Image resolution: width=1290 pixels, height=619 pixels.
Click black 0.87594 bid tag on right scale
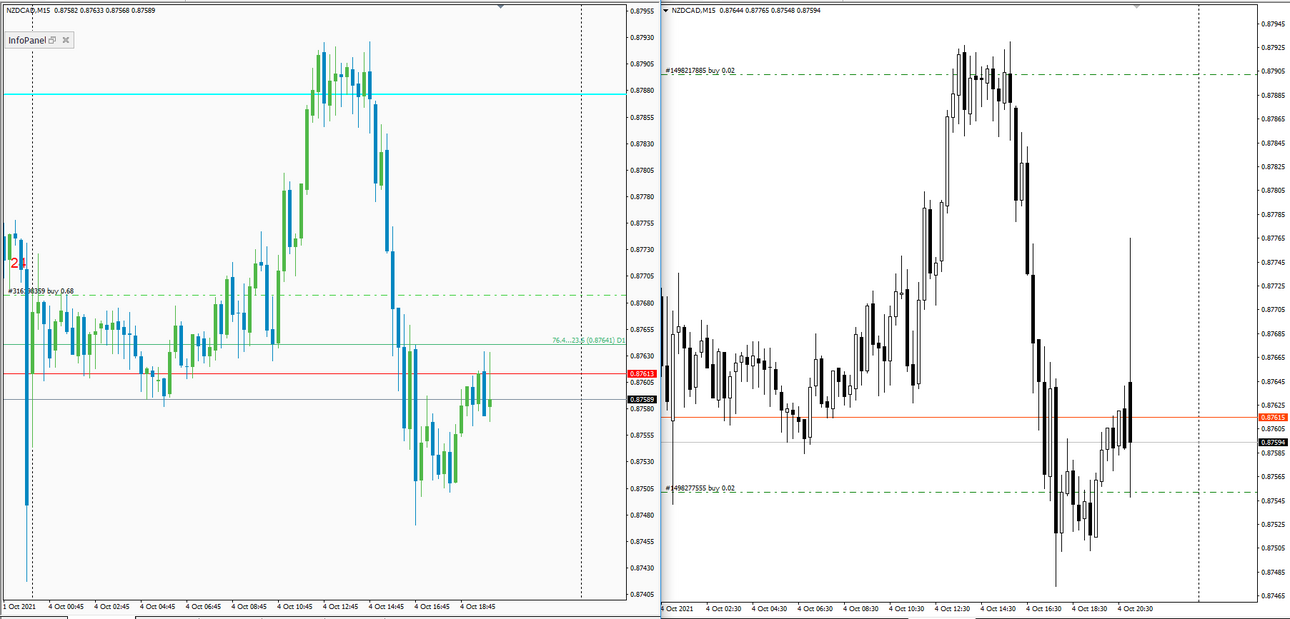[x=1273, y=442]
